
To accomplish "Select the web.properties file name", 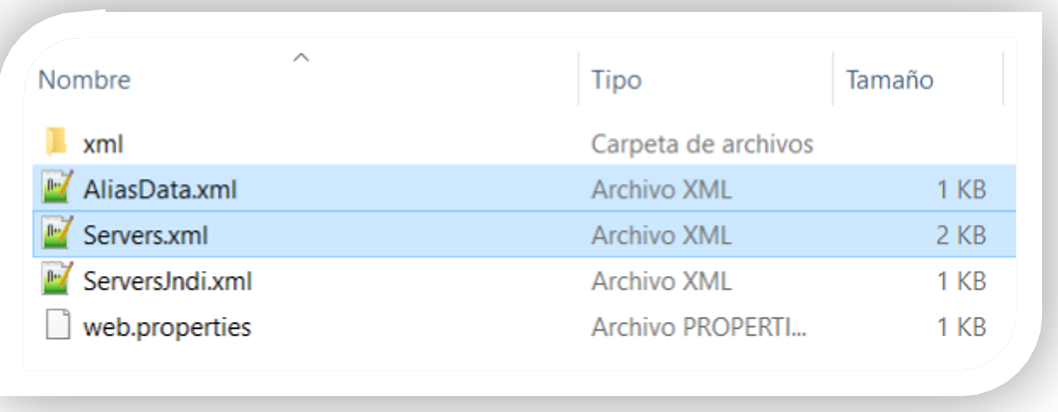I will pyautogui.click(x=167, y=327).
